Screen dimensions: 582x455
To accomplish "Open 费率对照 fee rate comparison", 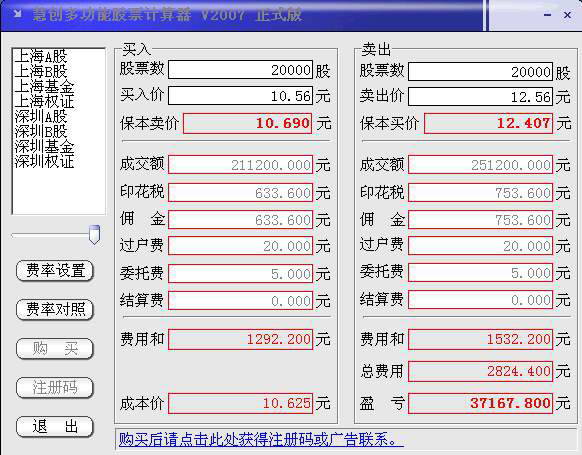I will pyautogui.click(x=55, y=310).
